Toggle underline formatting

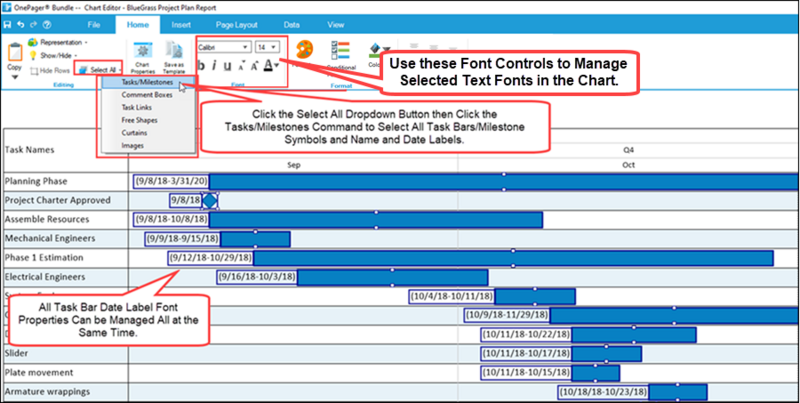[x=228, y=66]
